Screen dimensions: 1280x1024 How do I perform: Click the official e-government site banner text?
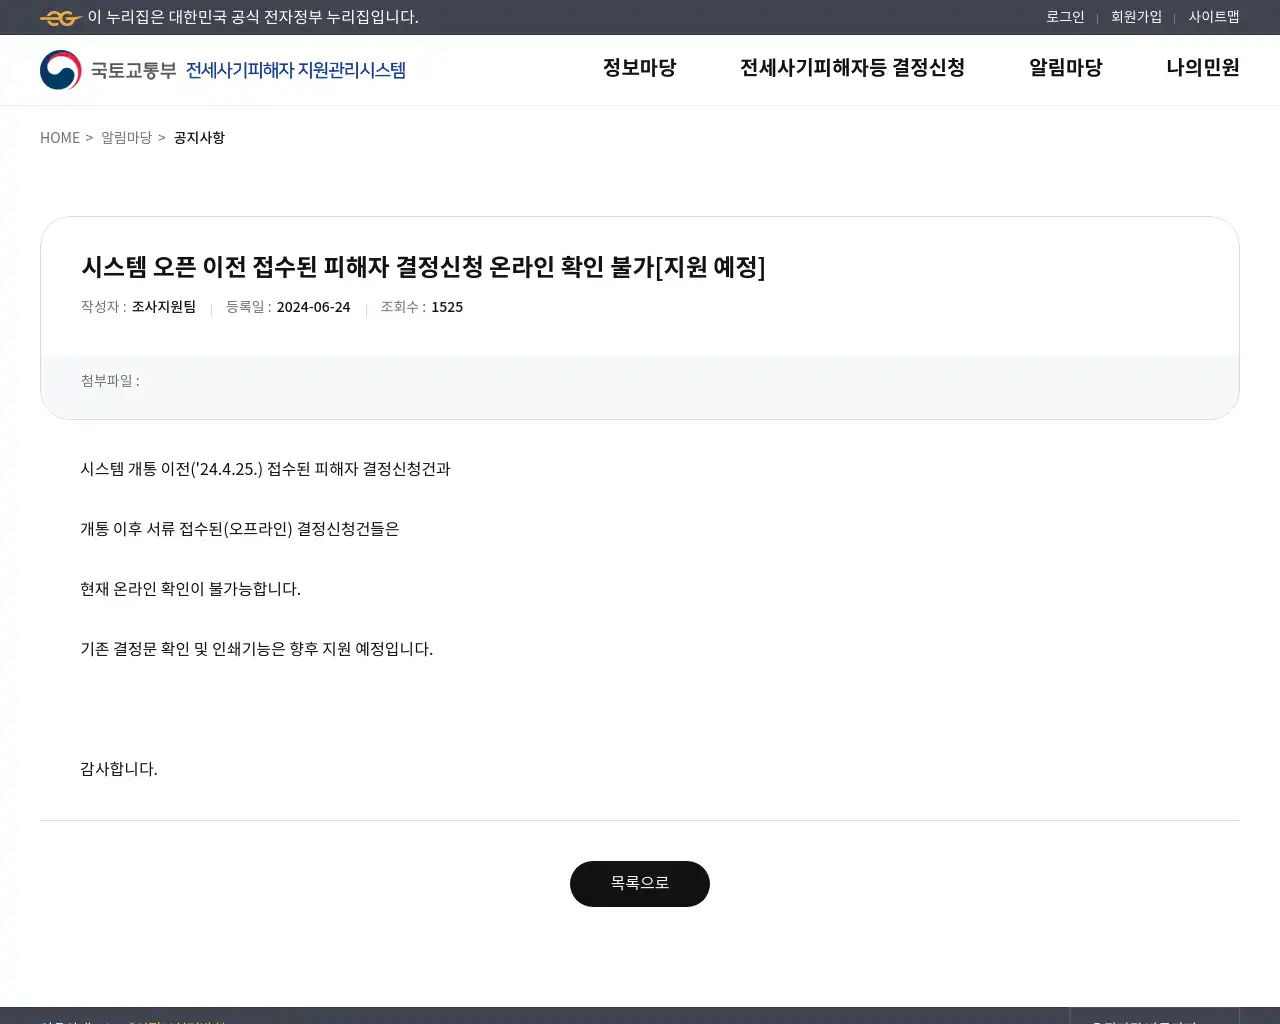click(253, 18)
